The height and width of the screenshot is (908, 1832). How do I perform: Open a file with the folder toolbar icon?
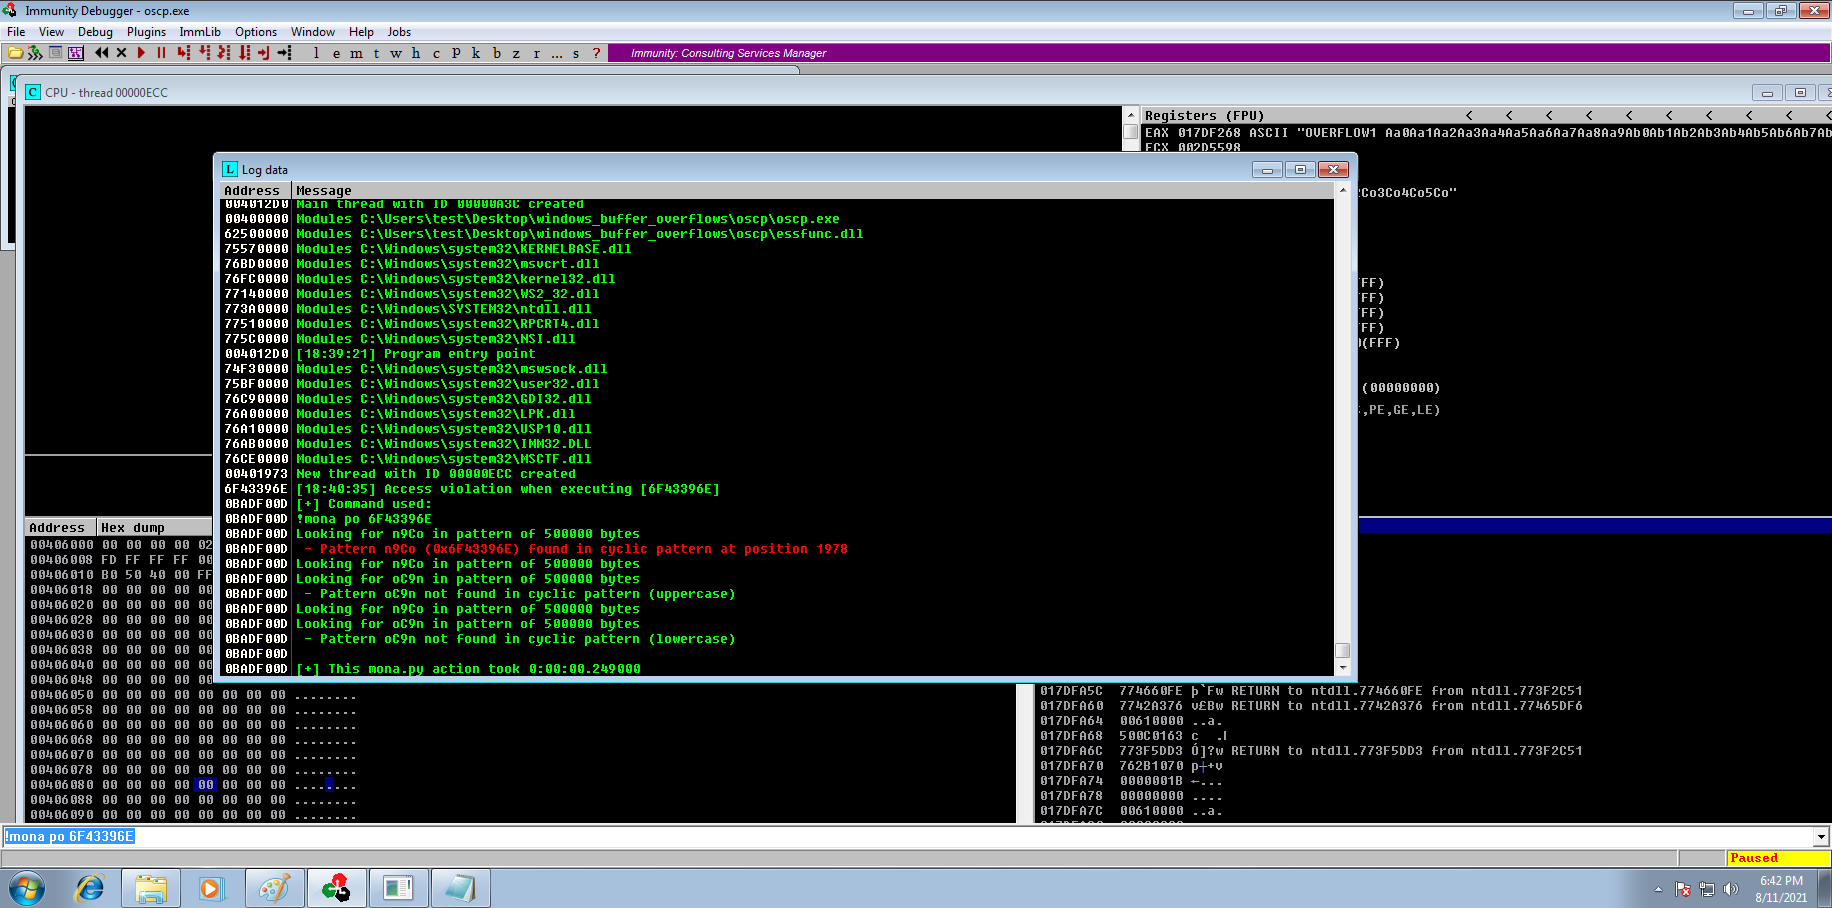pos(15,53)
